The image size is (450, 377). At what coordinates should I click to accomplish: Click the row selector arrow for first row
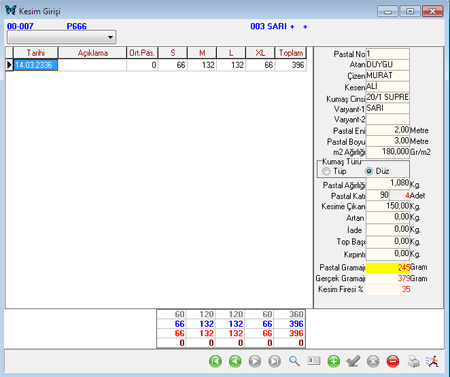coord(9,65)
